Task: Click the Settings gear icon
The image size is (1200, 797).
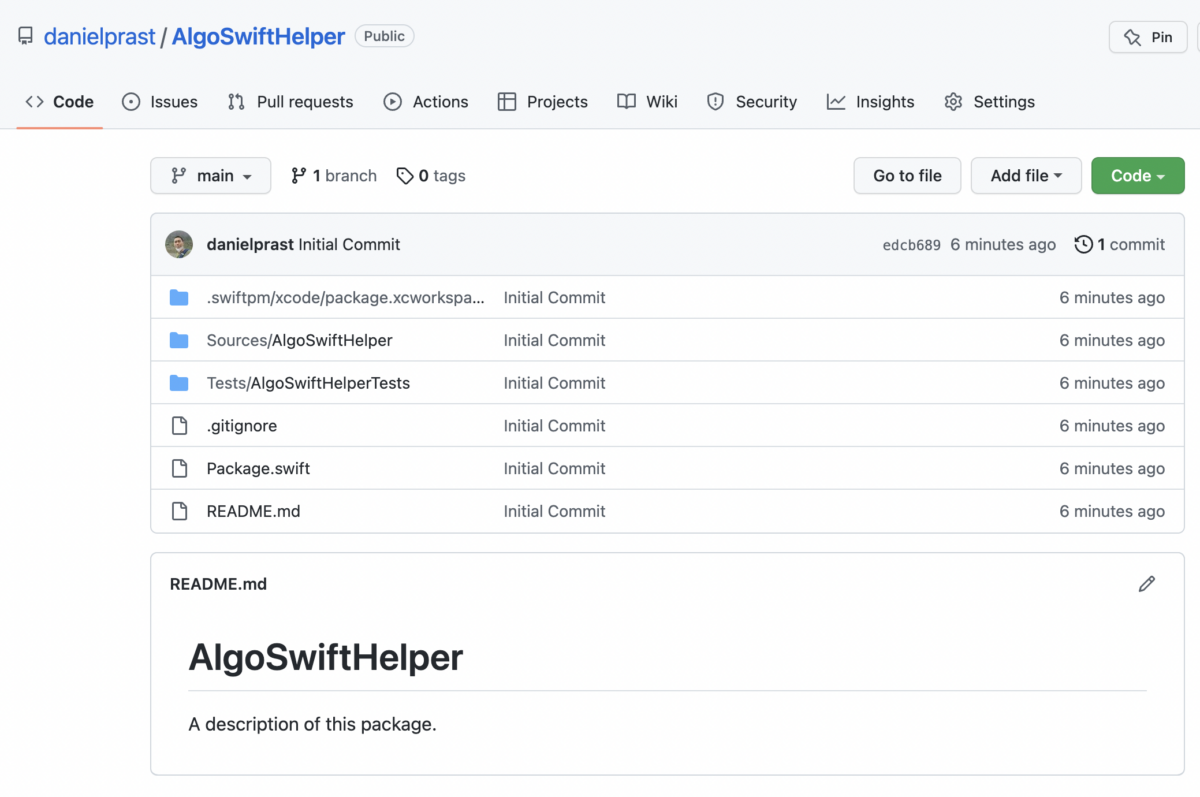Action: point(953,102)
